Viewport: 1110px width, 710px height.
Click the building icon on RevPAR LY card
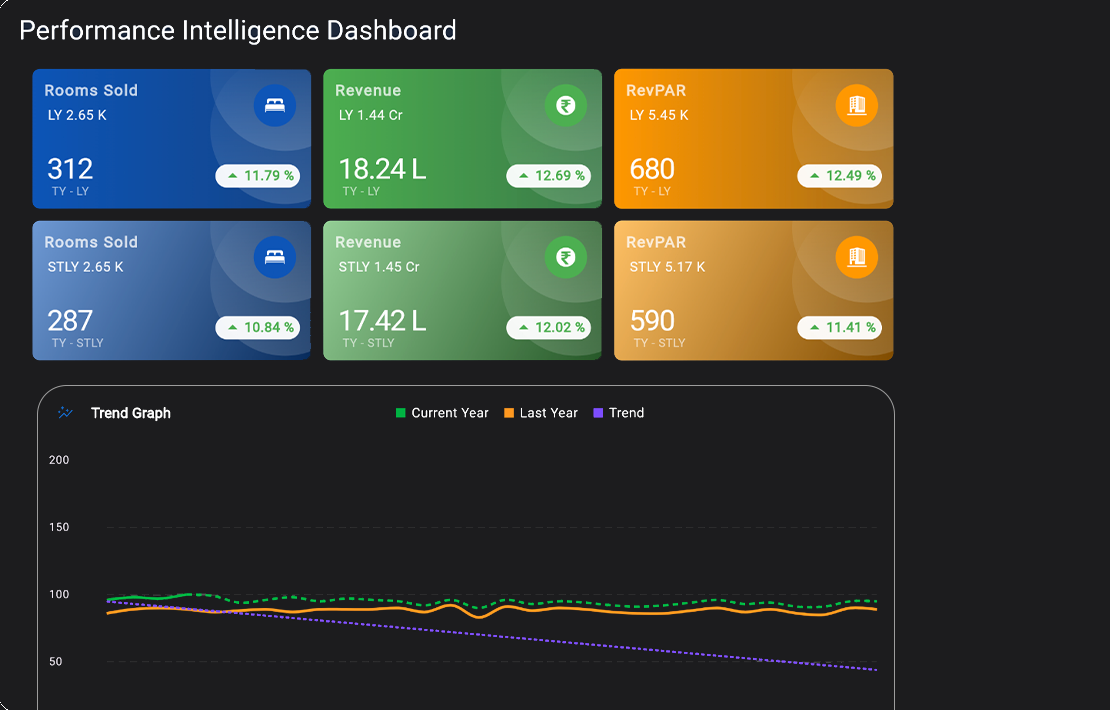coord(857,105)
